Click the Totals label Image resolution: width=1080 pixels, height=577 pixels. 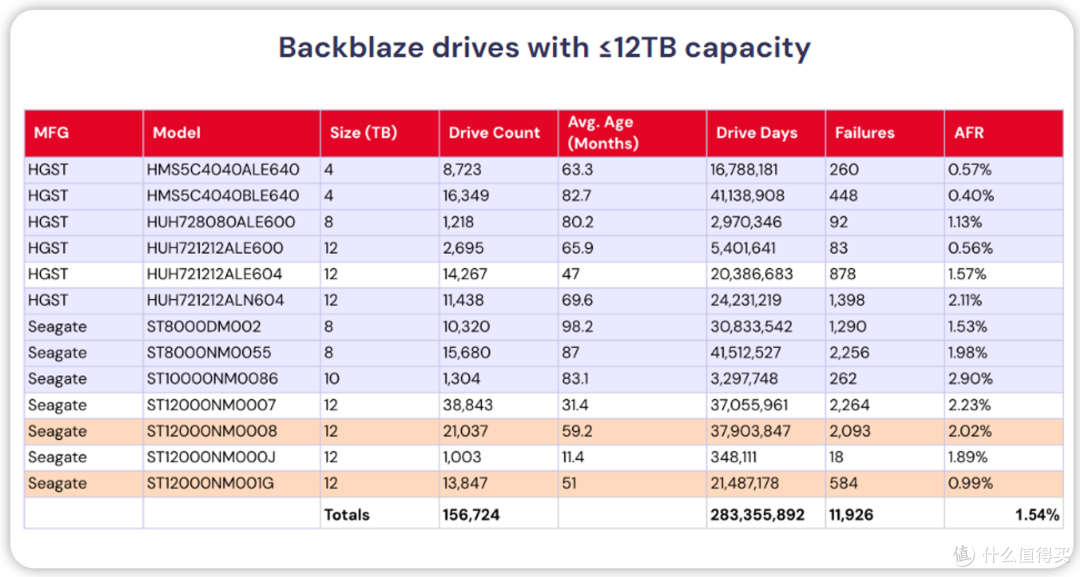tap(346, 515)
